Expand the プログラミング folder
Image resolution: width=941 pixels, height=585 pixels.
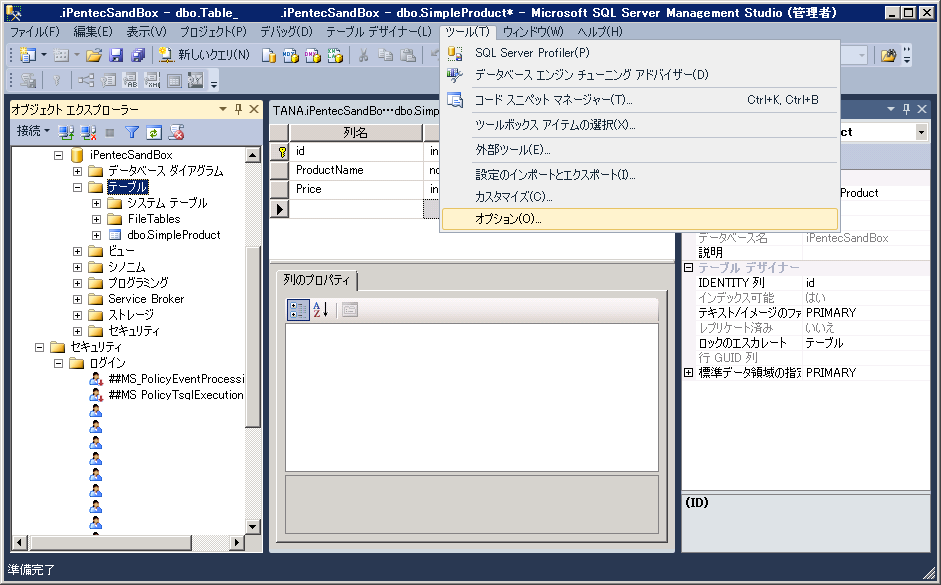click(77, 283)
